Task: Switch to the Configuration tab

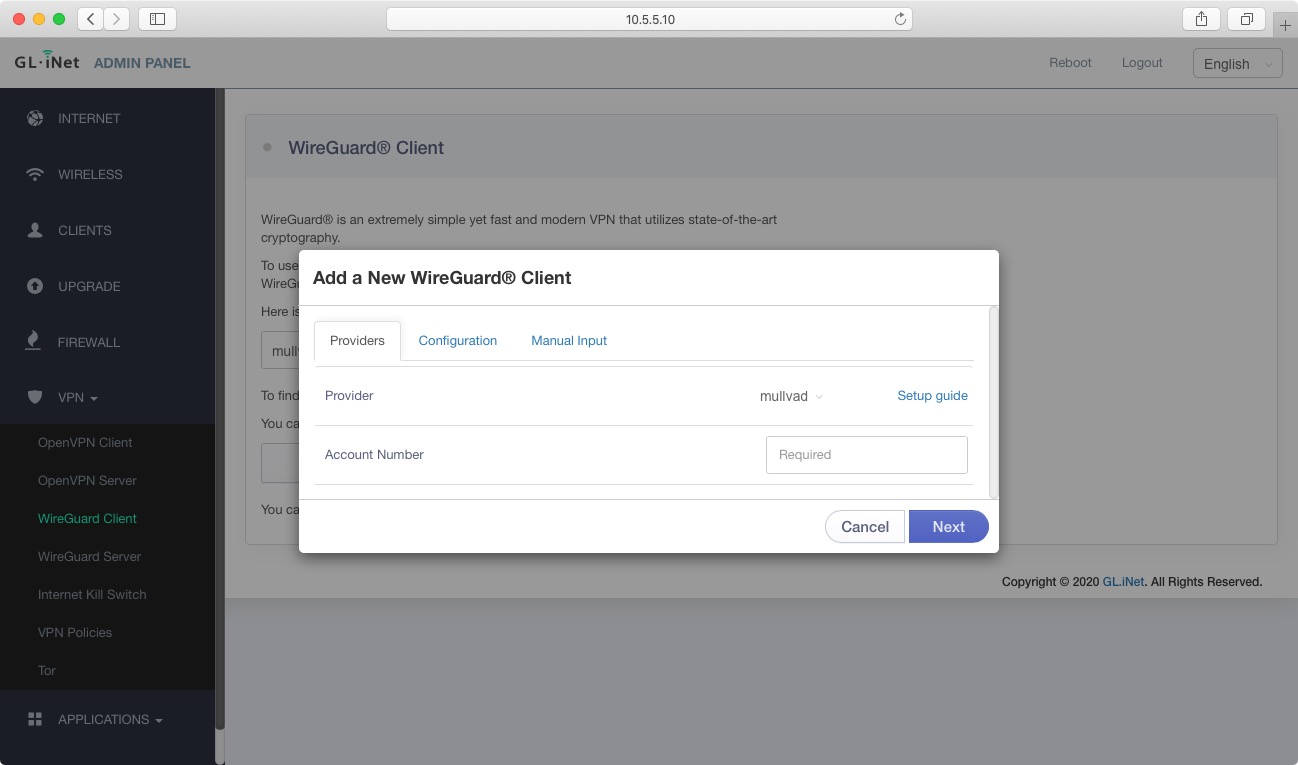Action: click(458, 341)
